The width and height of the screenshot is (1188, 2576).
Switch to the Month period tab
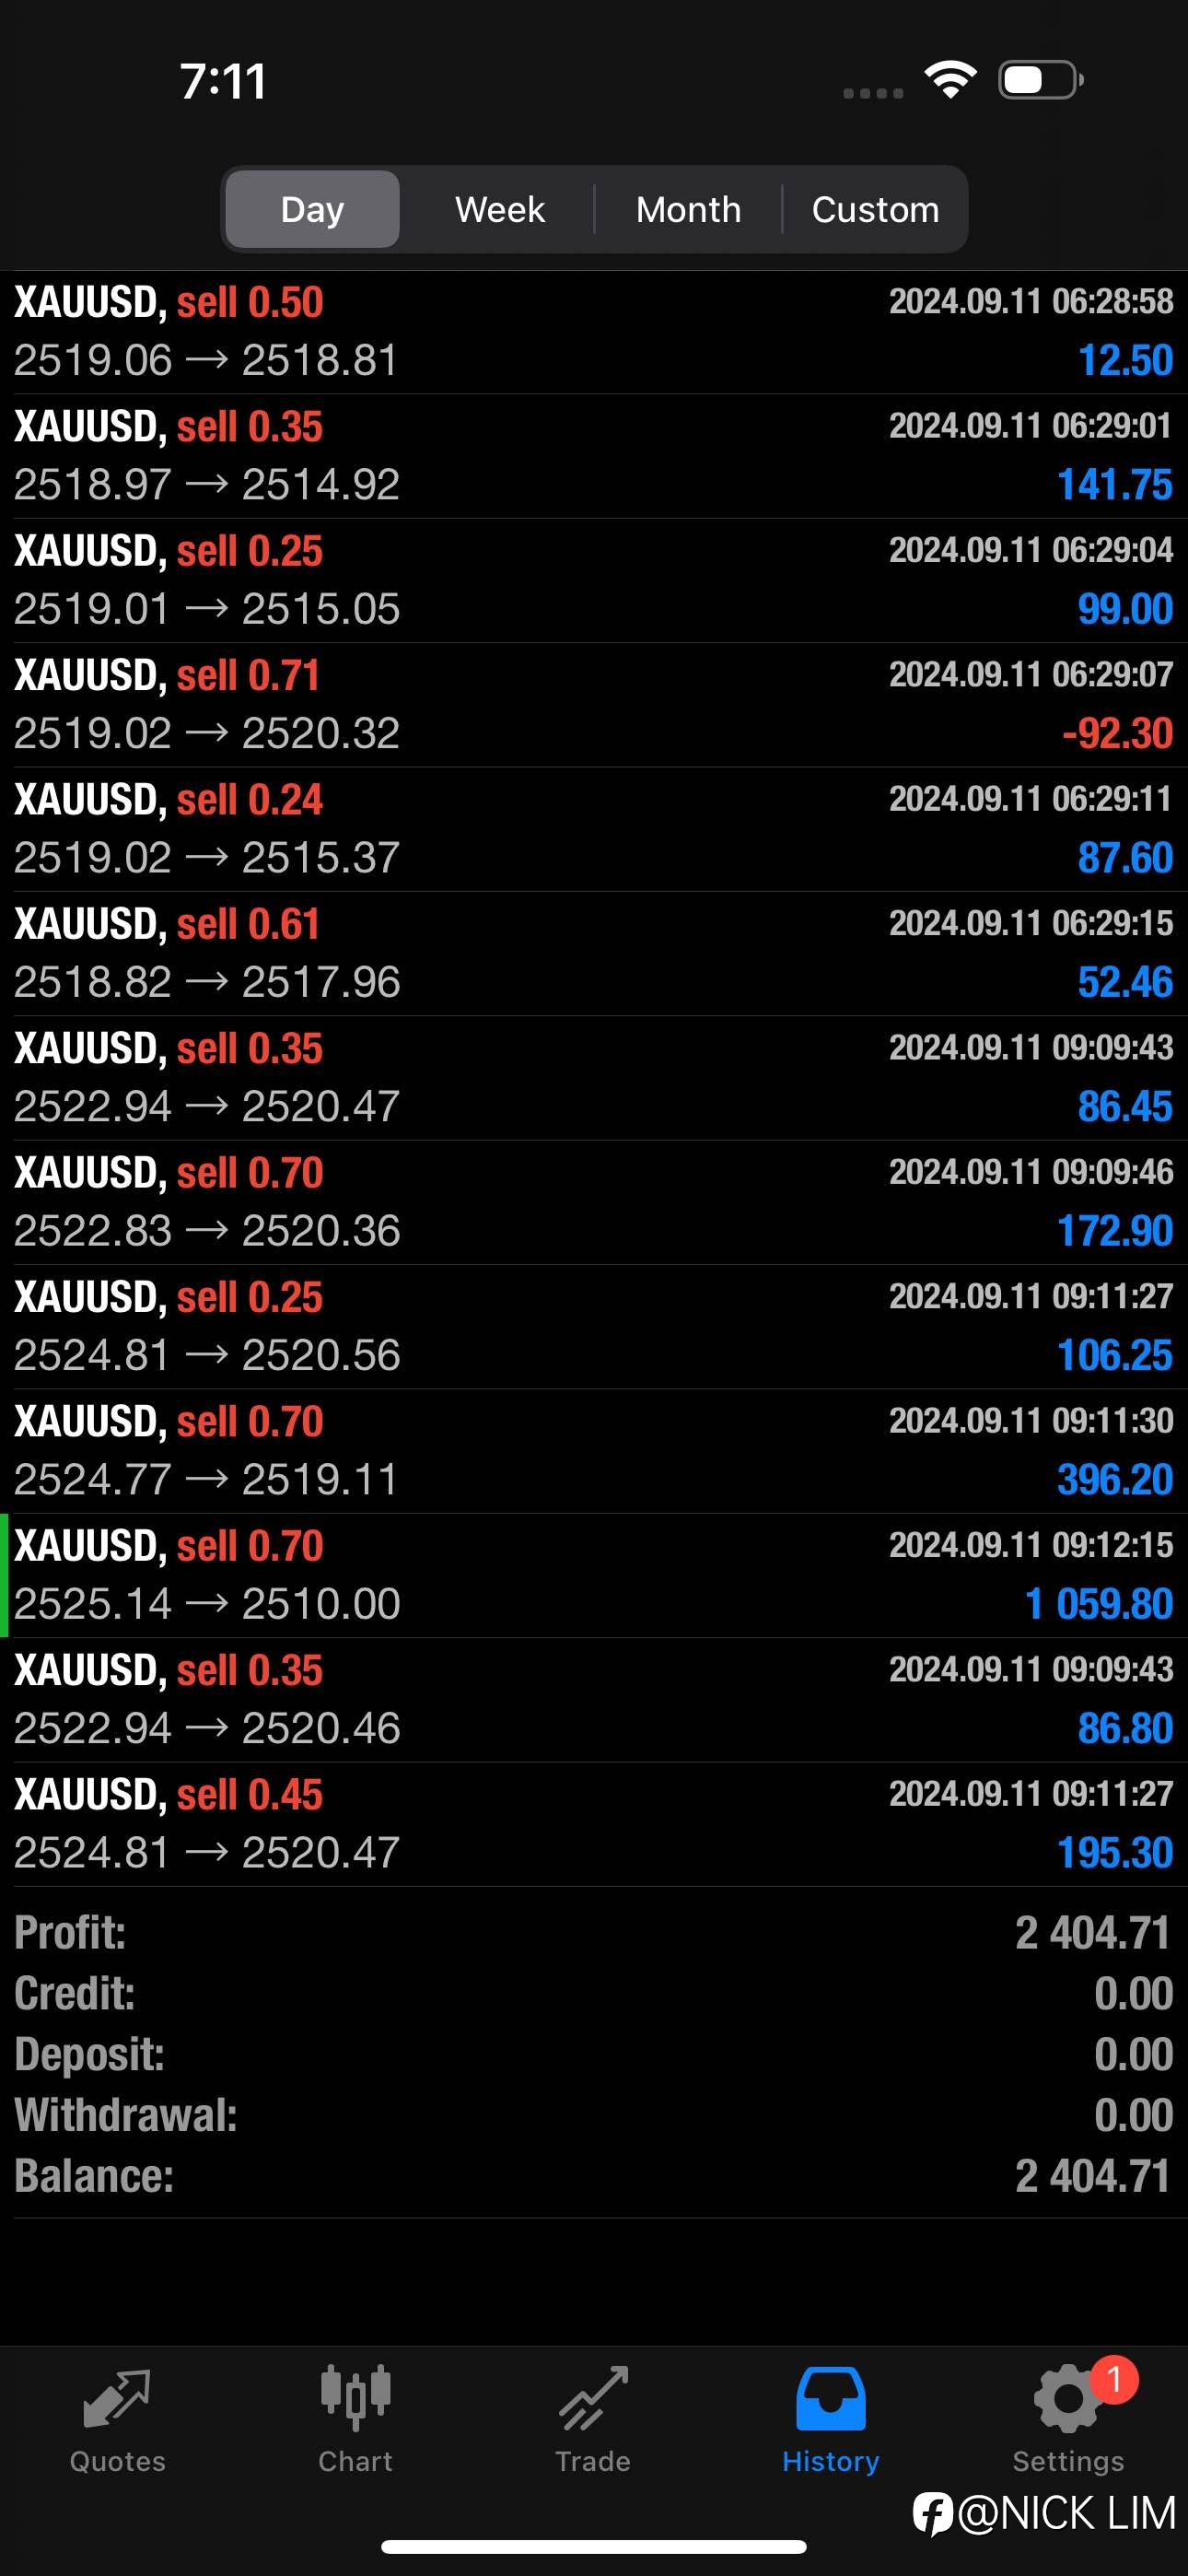coord(688,209)
